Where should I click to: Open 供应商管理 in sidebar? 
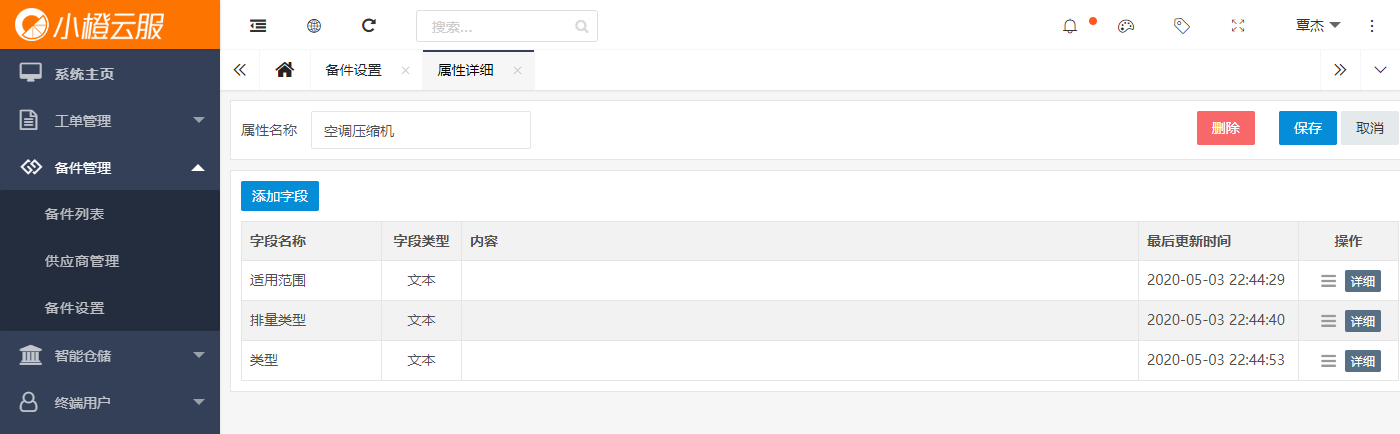[82, 261]
